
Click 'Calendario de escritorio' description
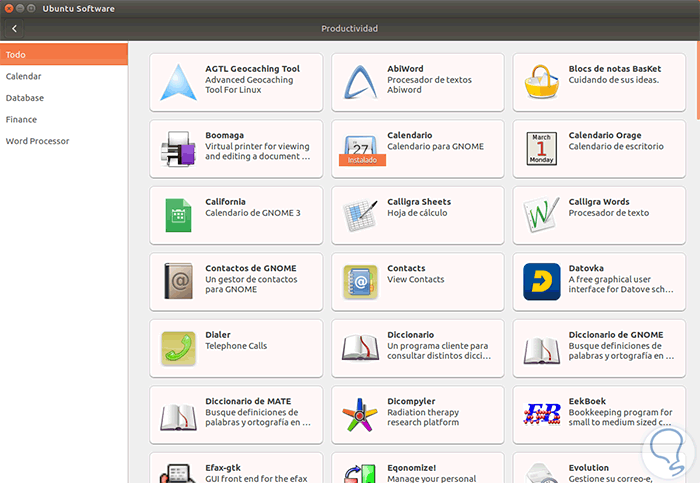[x=616, y=146]
